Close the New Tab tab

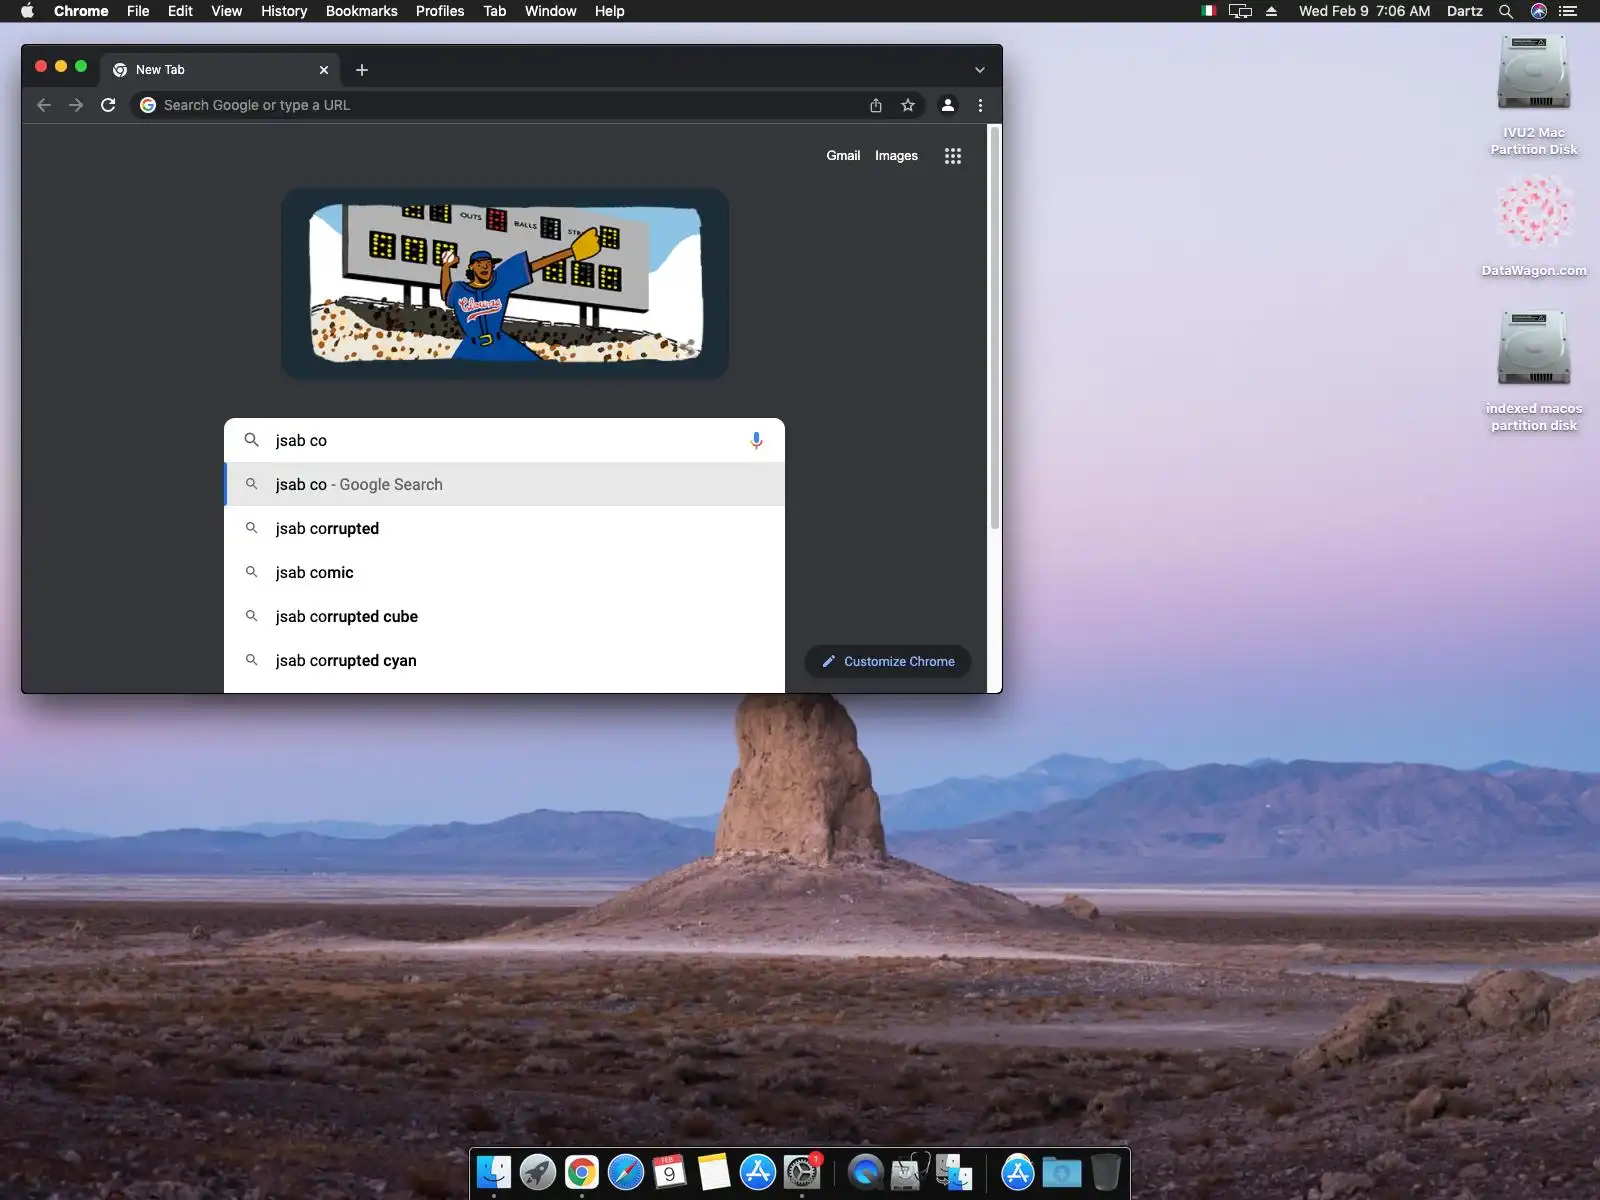tap(324, 70)
